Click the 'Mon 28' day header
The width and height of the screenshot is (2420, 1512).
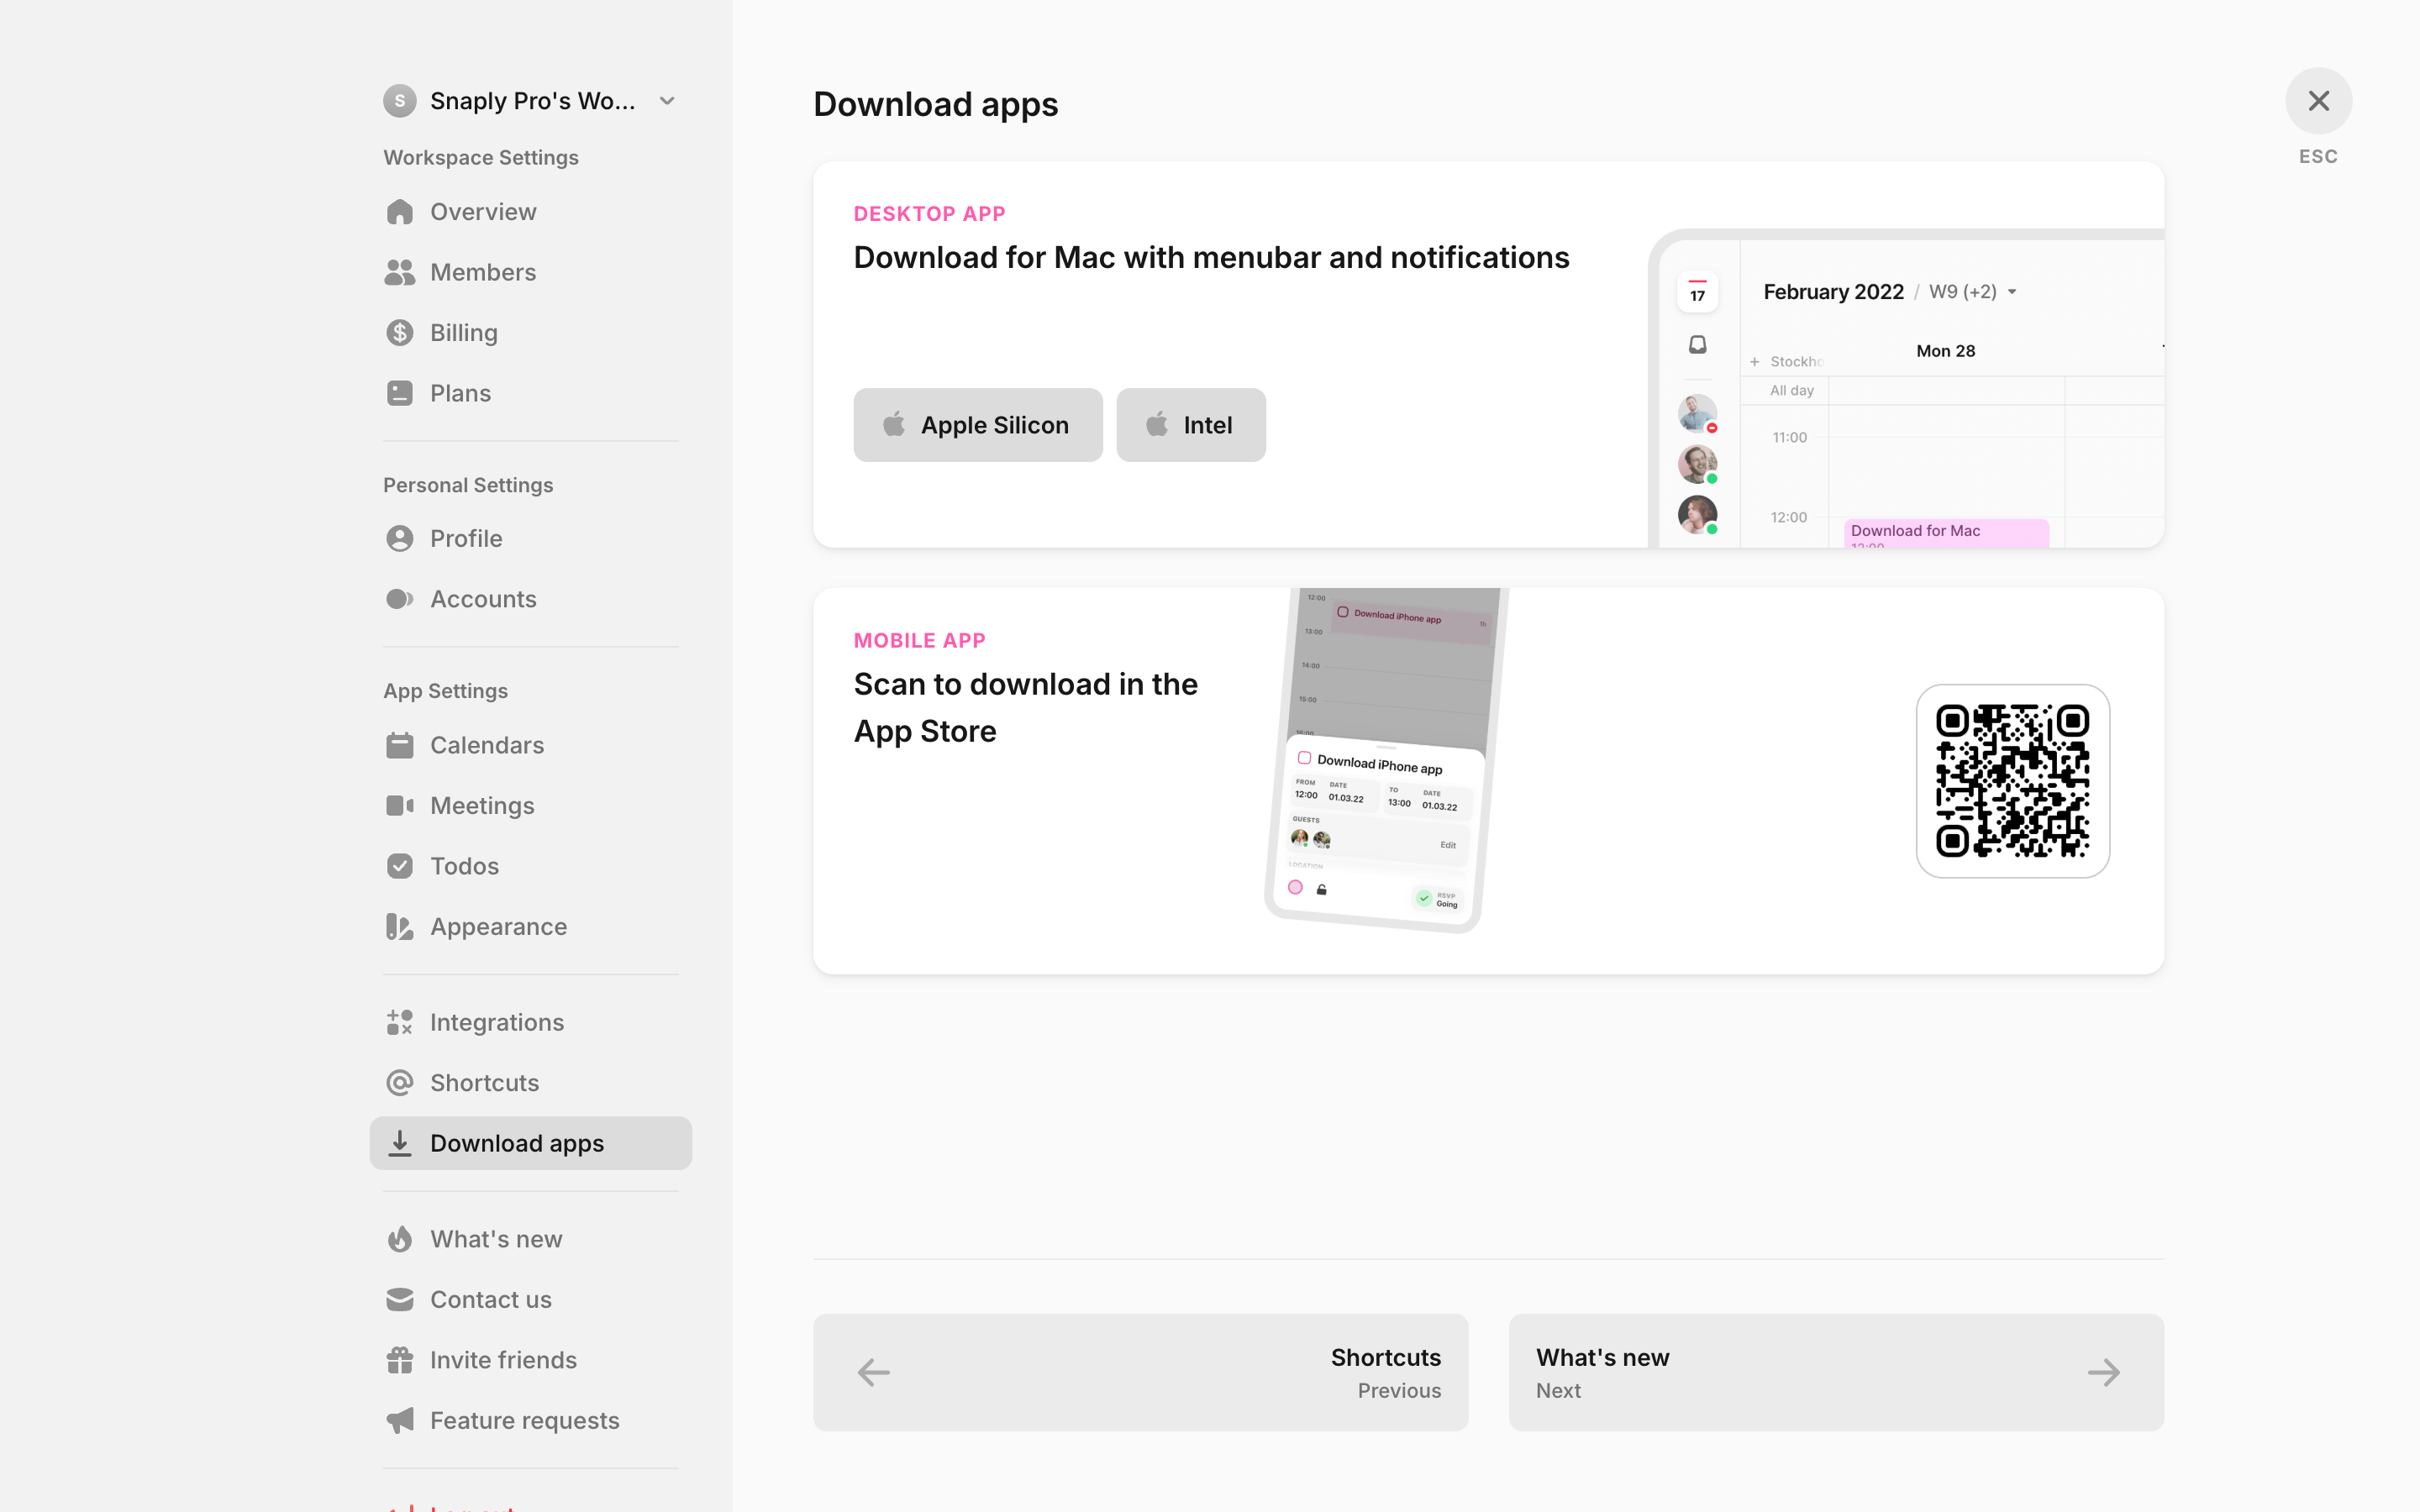click(1946, 351)
